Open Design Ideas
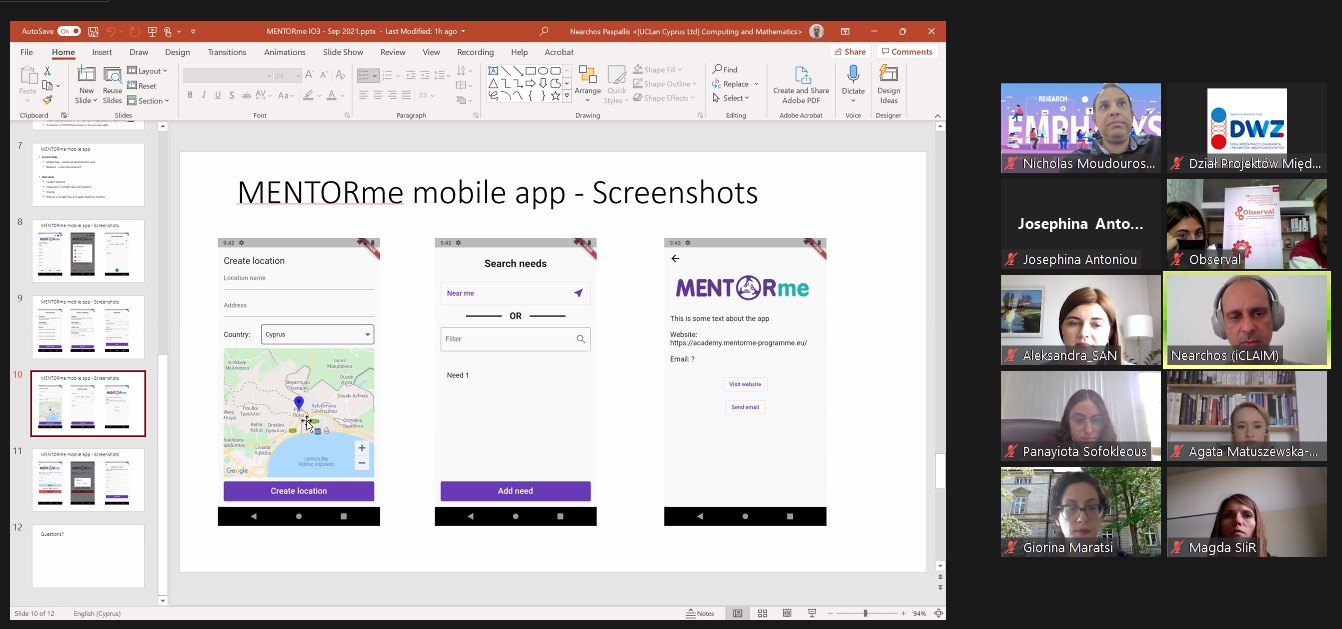1342x629 pixels. (x=889, y=84)
